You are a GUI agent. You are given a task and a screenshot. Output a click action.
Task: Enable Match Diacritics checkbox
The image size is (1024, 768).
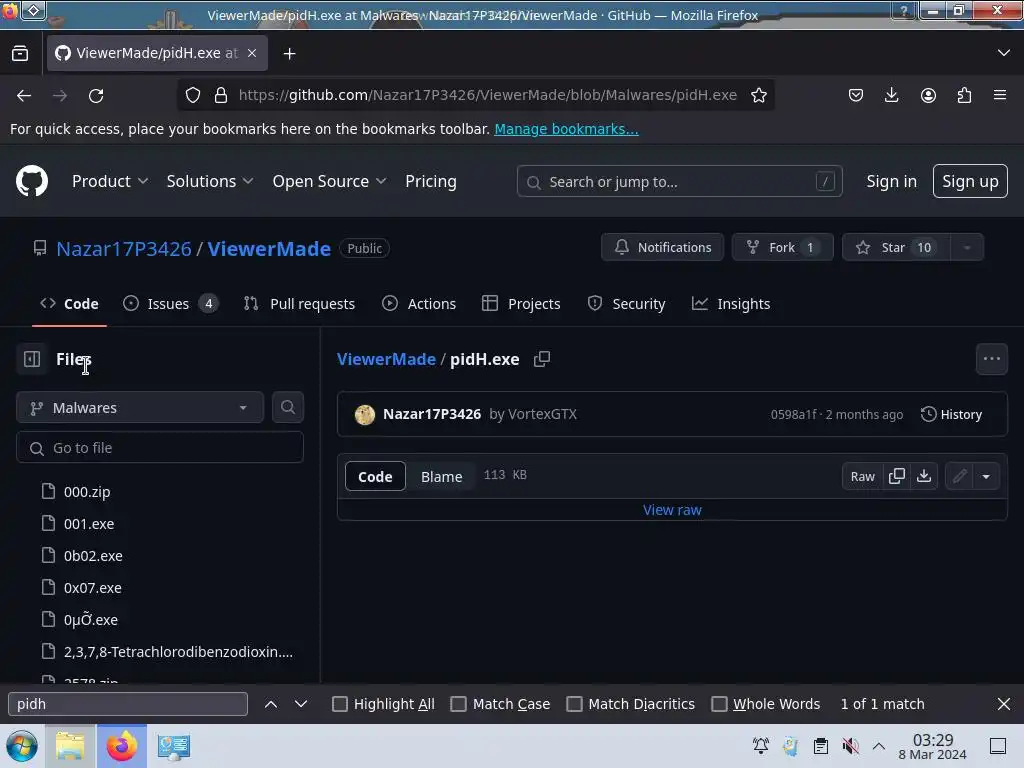click(574, 704)
